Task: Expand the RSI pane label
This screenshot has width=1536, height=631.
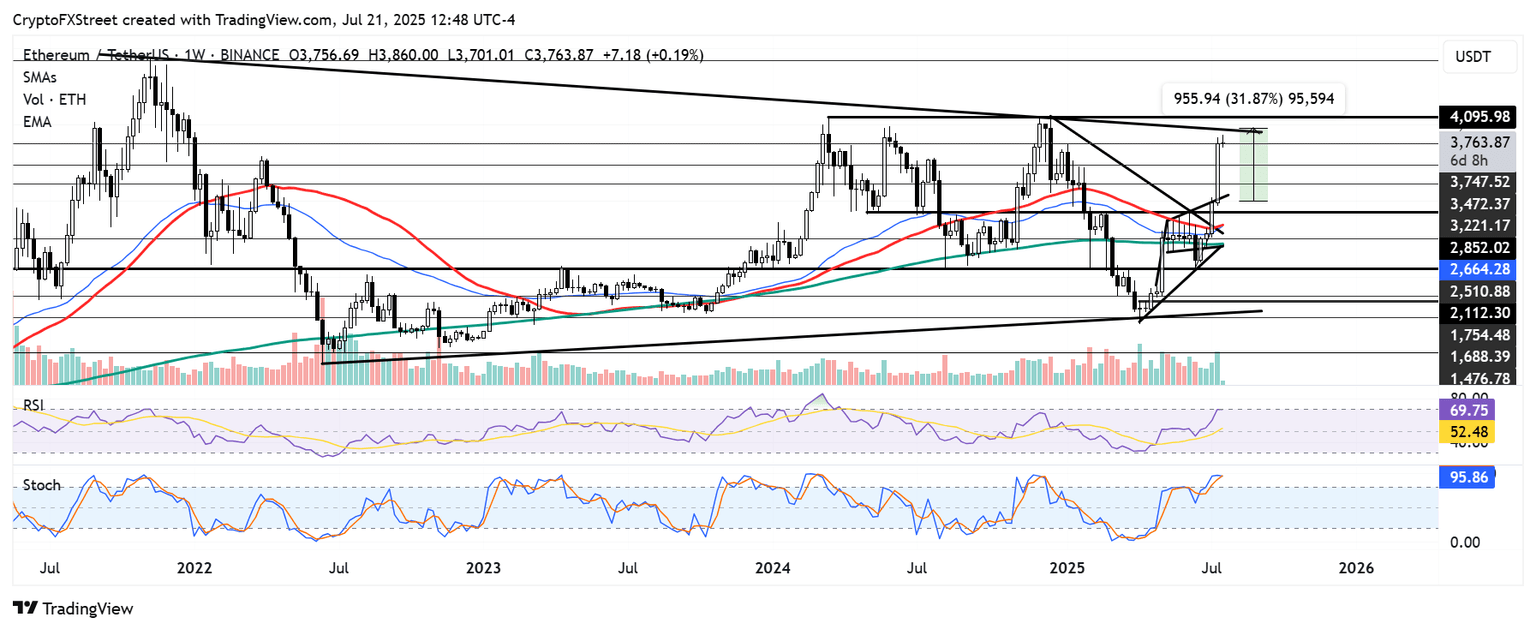Action: click(x=35, y=406)
